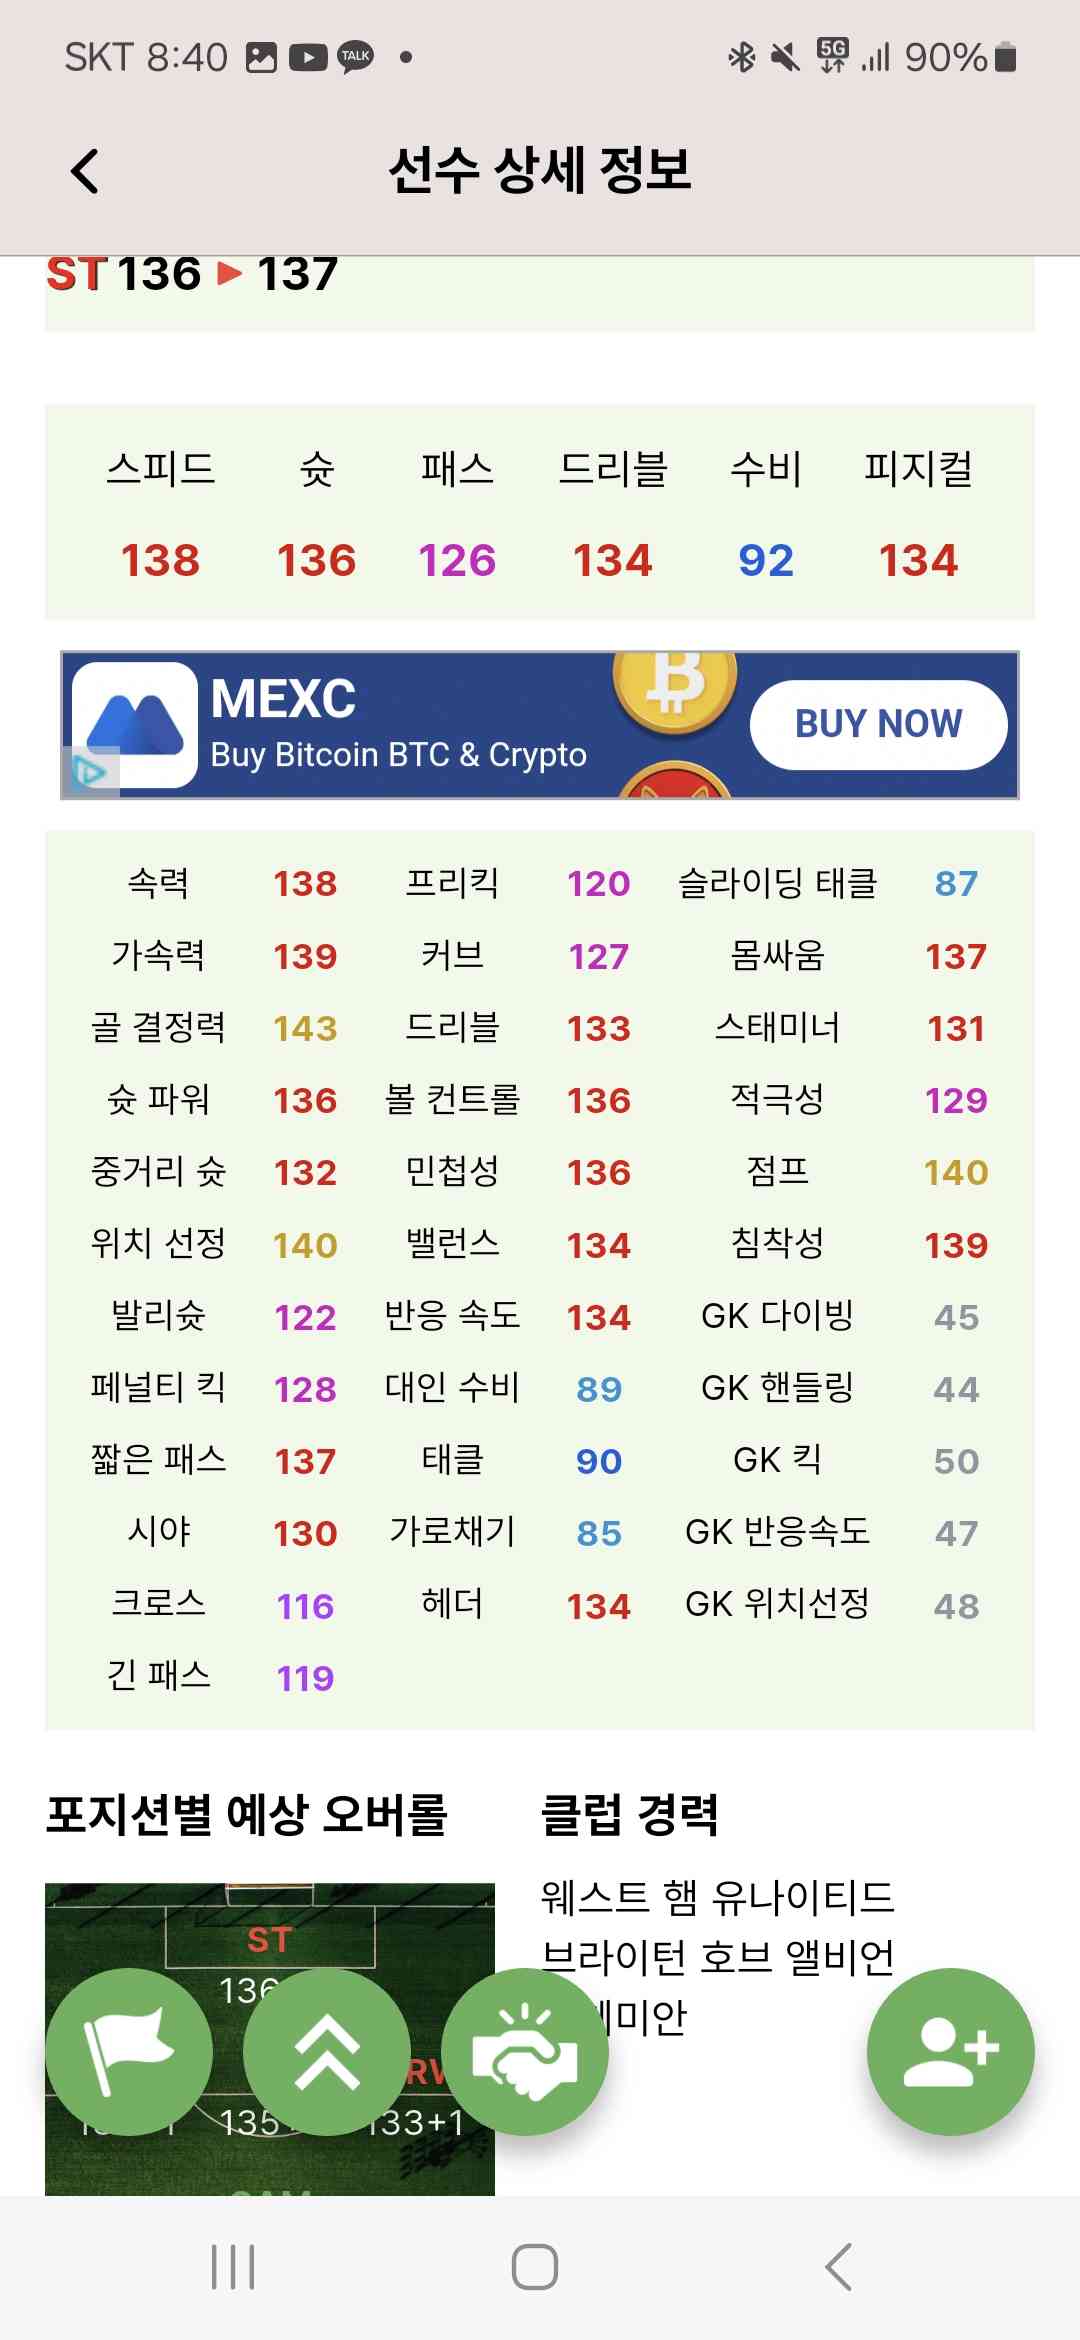Select the 수비 92 stat

click(766, 515)
